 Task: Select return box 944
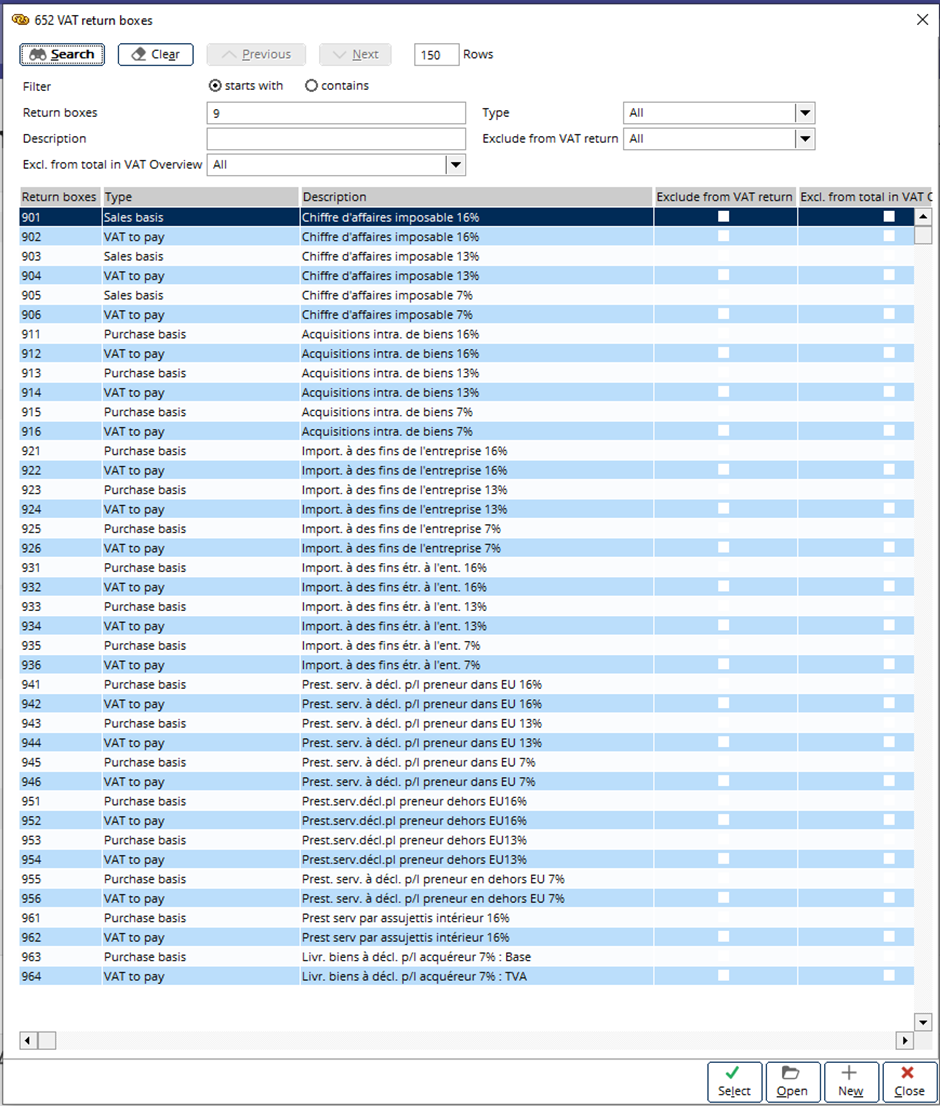[467, 743]
